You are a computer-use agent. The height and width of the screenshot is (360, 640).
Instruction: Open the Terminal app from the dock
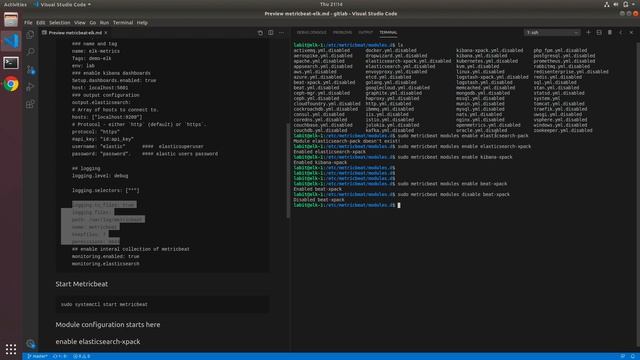coord(11,63)
